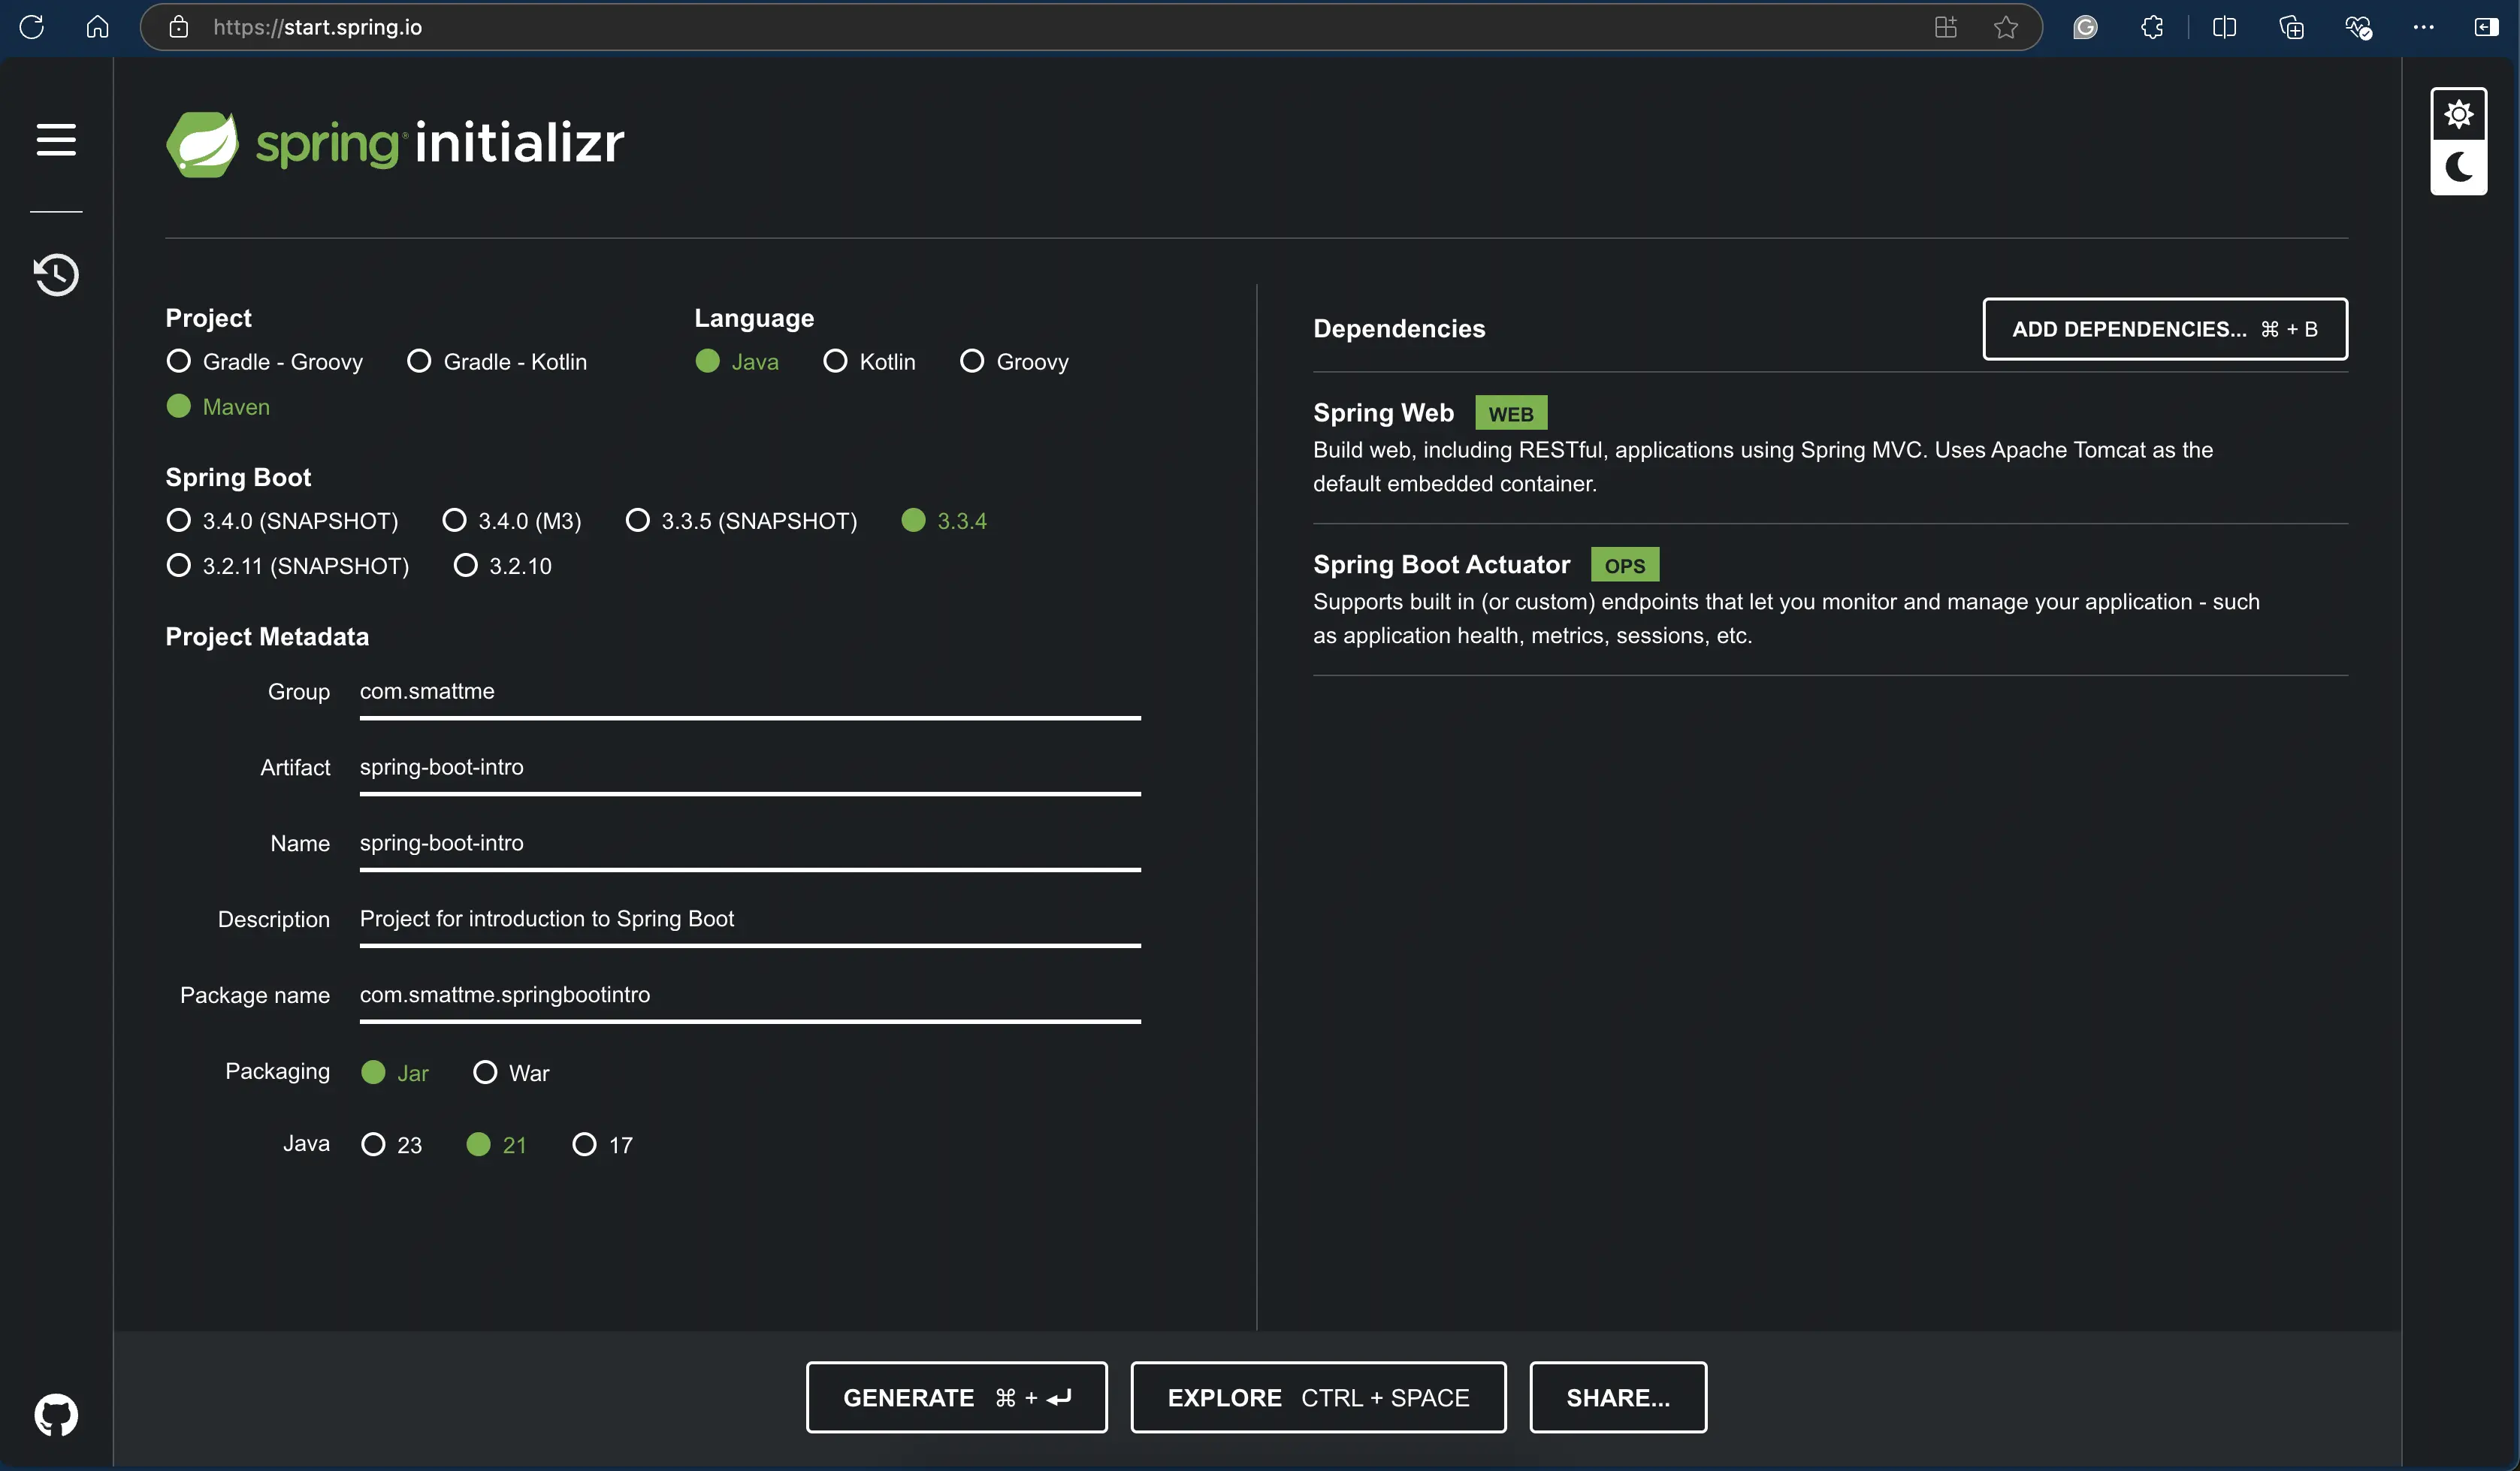Open browser essentials heart icon

coord(2358,27)
